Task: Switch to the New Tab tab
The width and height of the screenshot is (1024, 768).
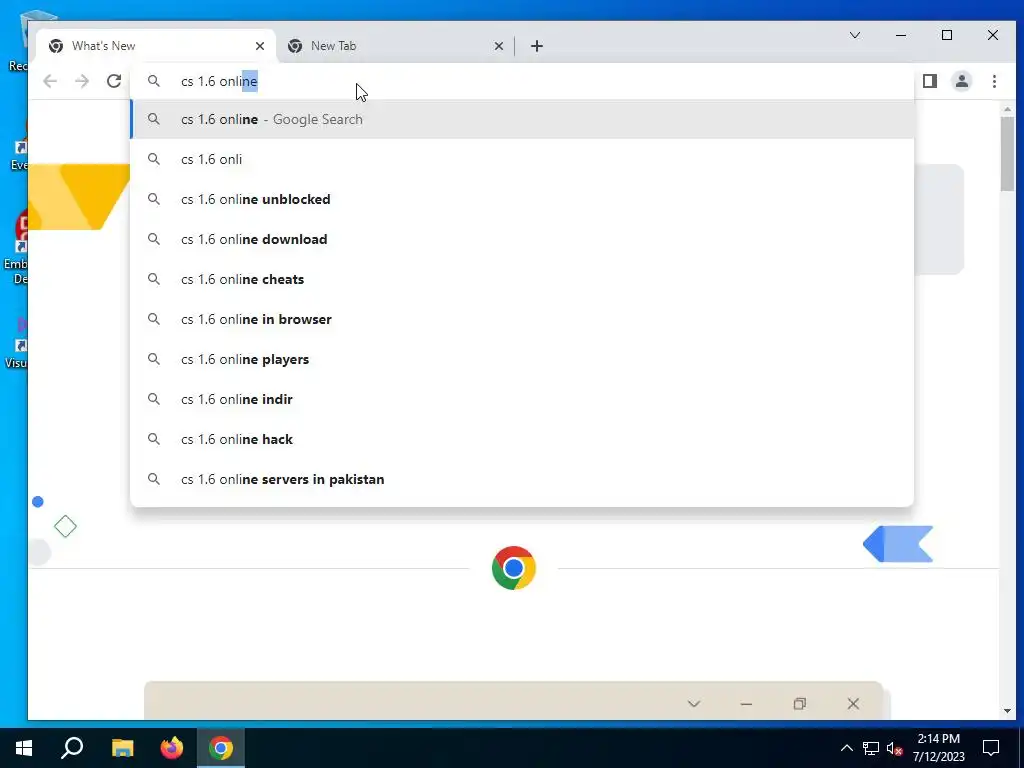Action: 395,46
